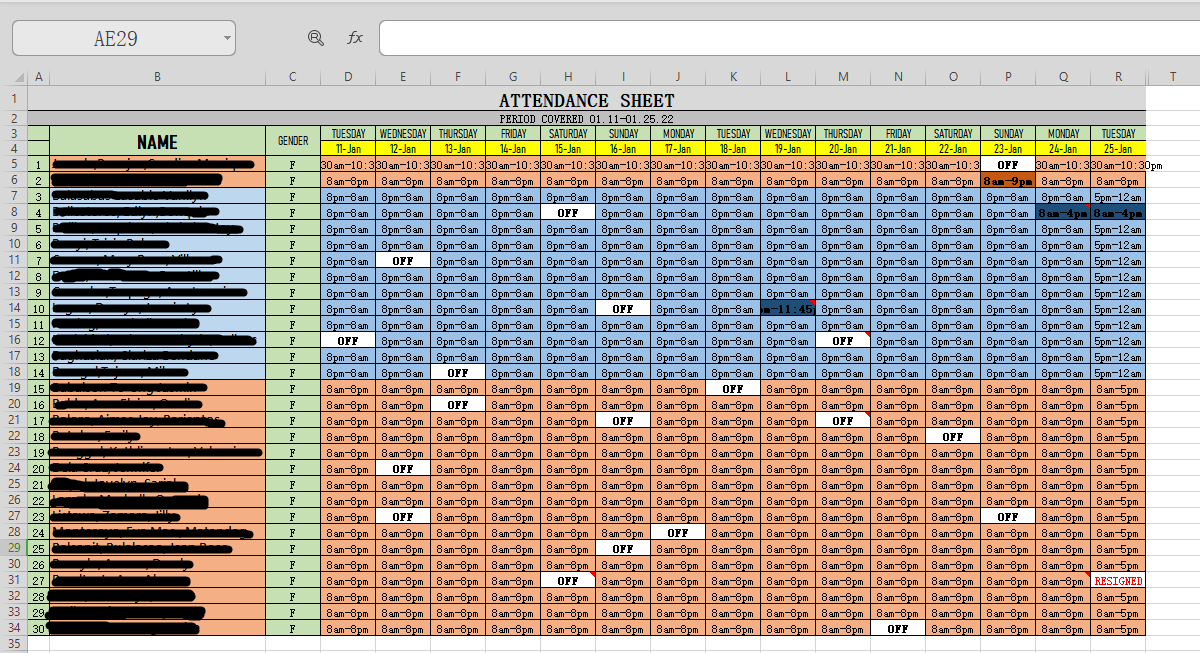Image resolution: width=1200 pixels, height=653 pixels.
Task: Select the ATTENDANCE SHEET title cell
Action: coord(586,100)
